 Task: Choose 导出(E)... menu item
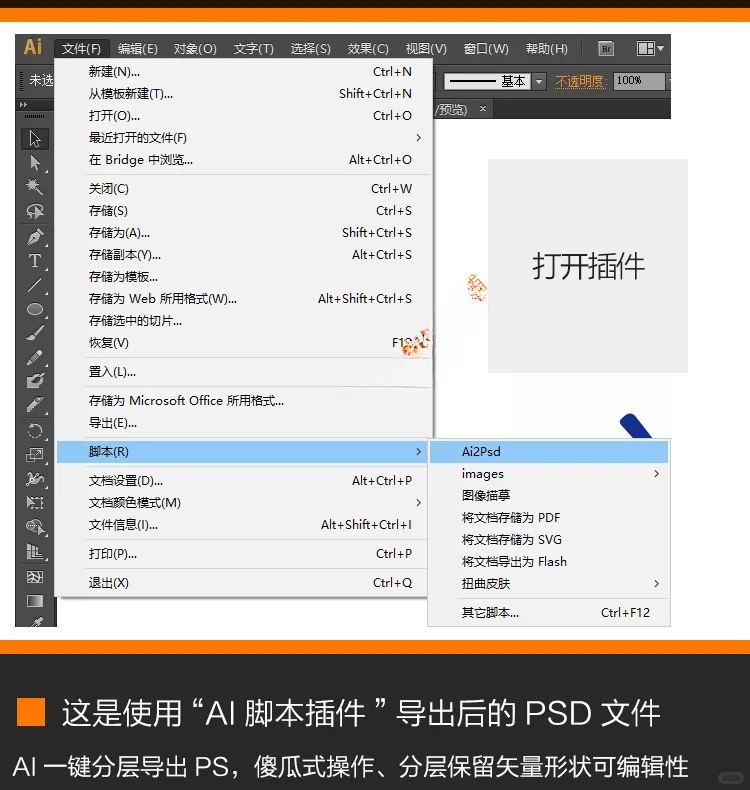pos(244,423)
